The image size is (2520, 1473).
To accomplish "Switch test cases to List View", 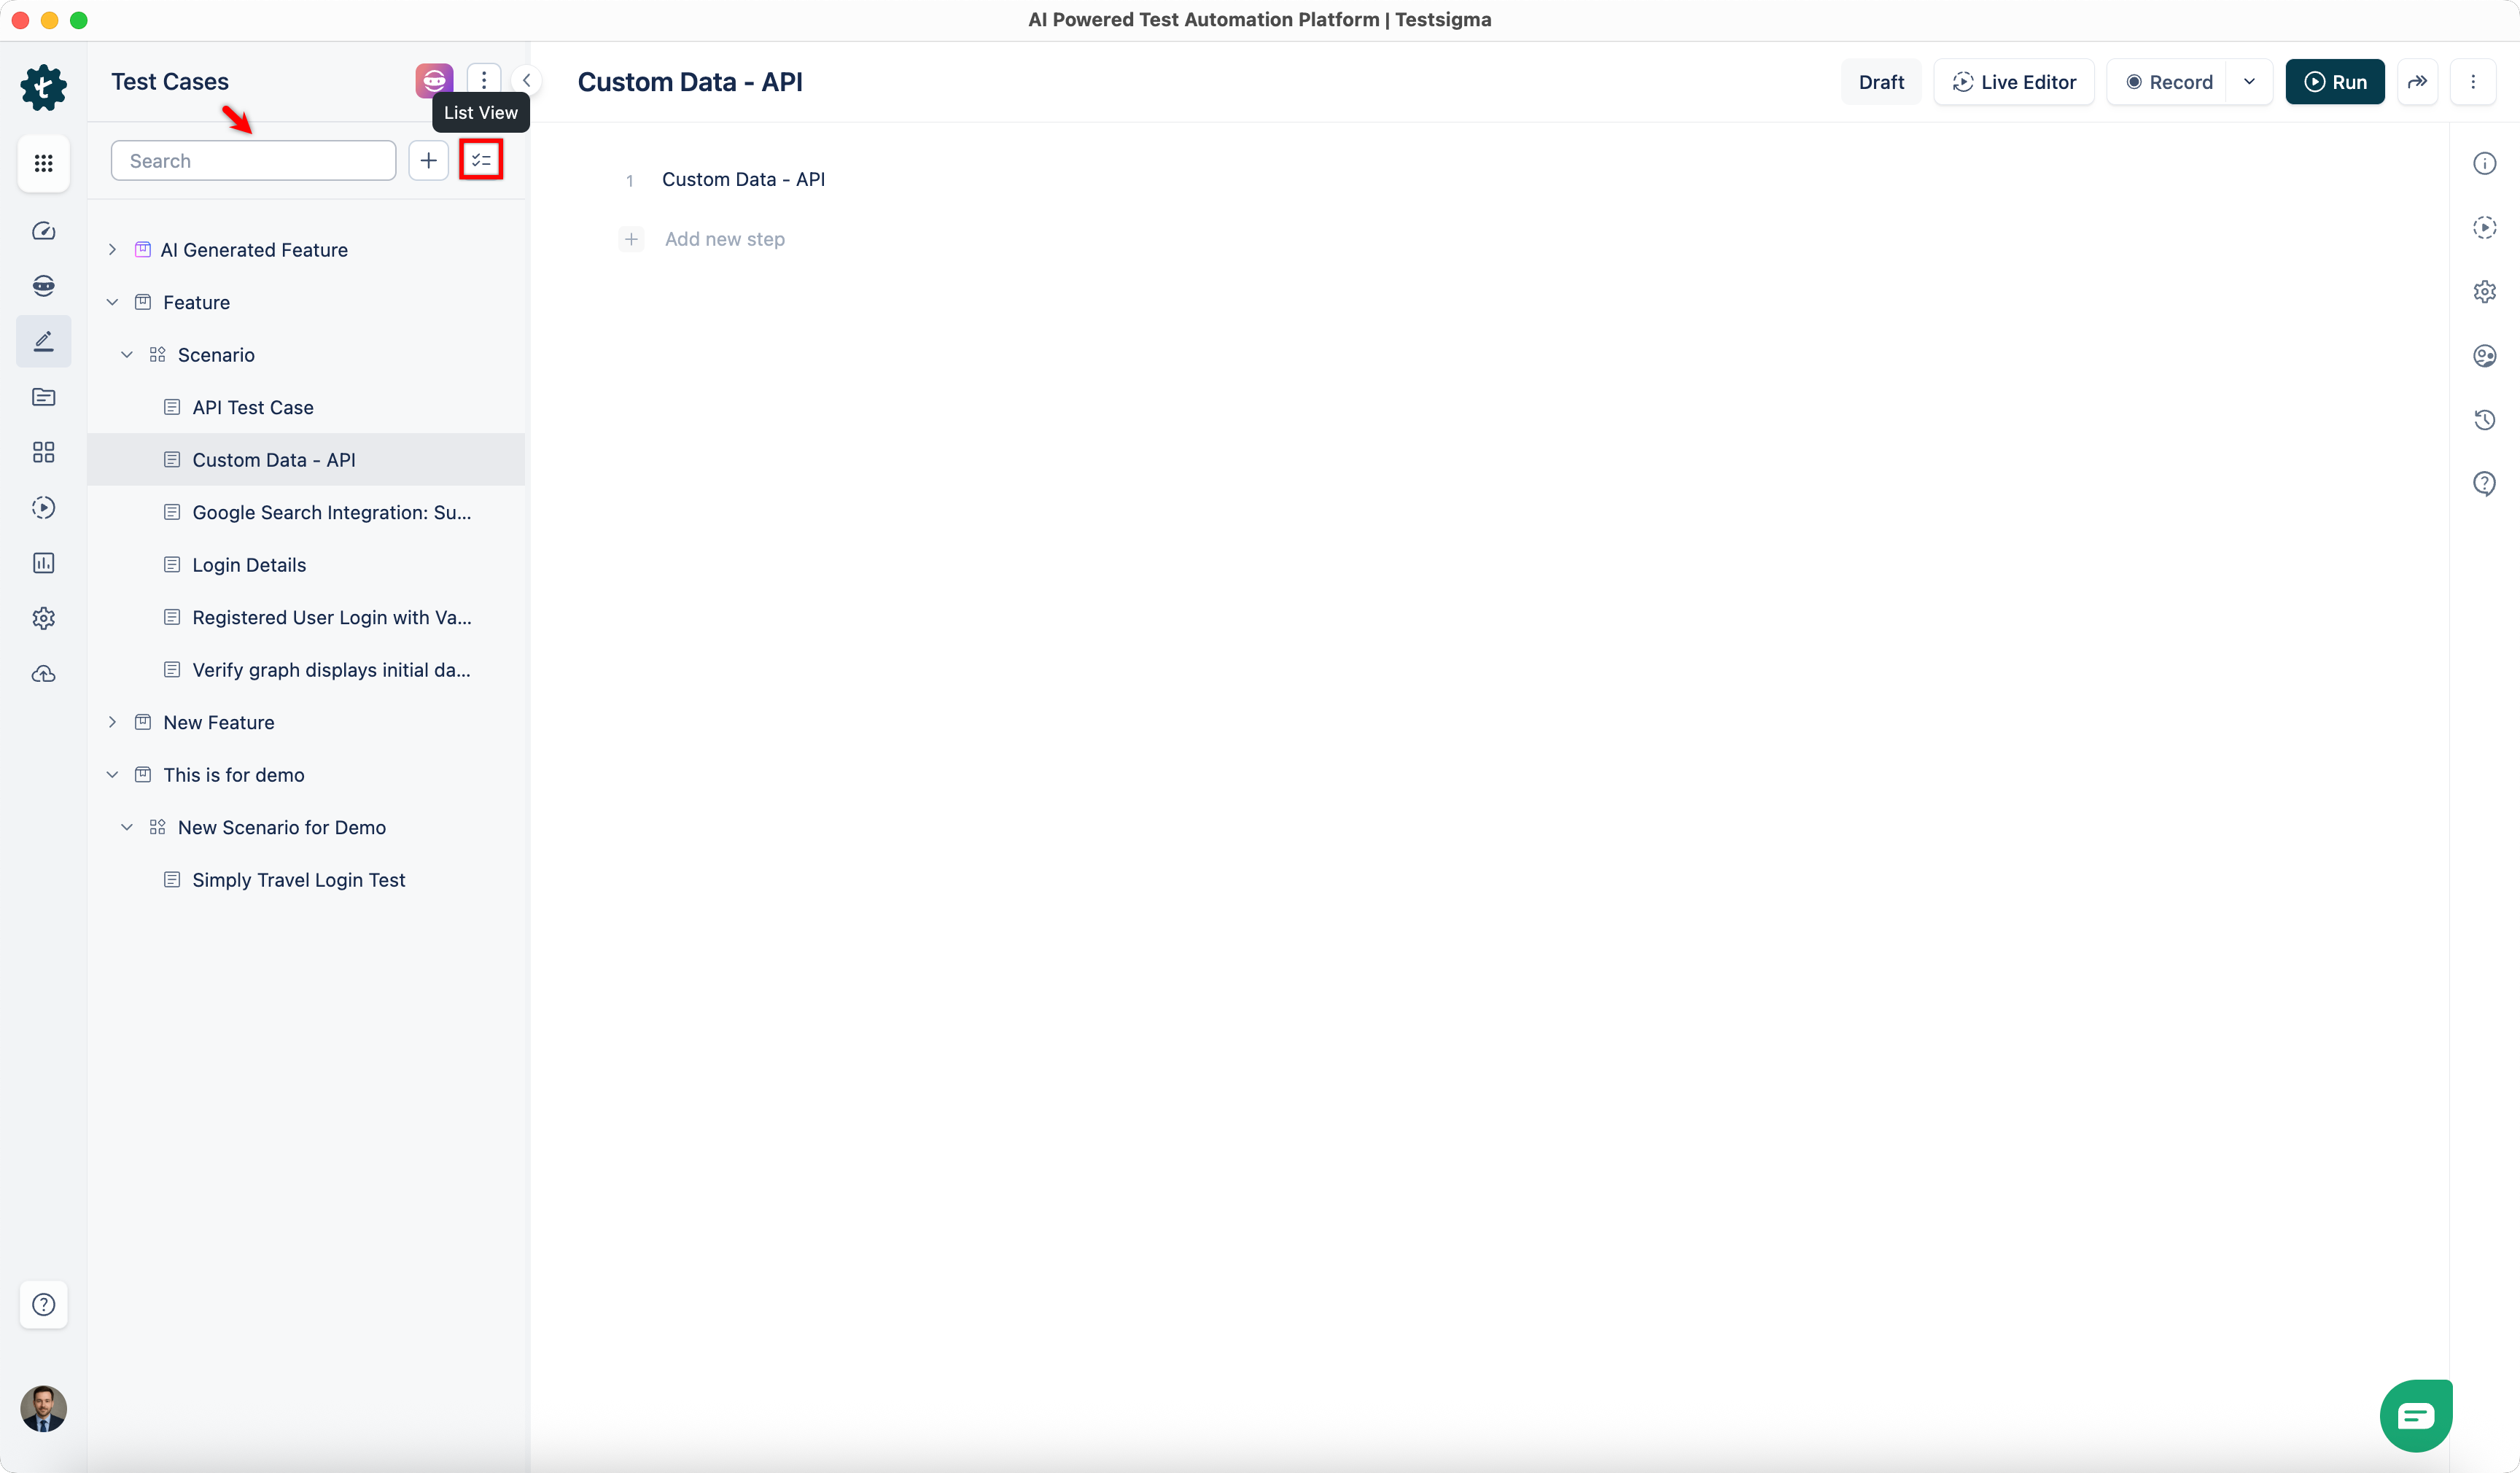I will tap(481, 160).
